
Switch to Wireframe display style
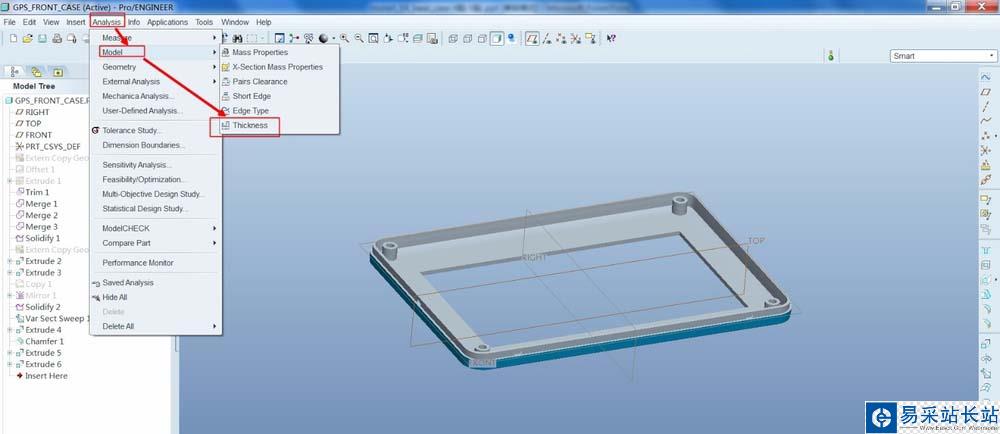453,38
